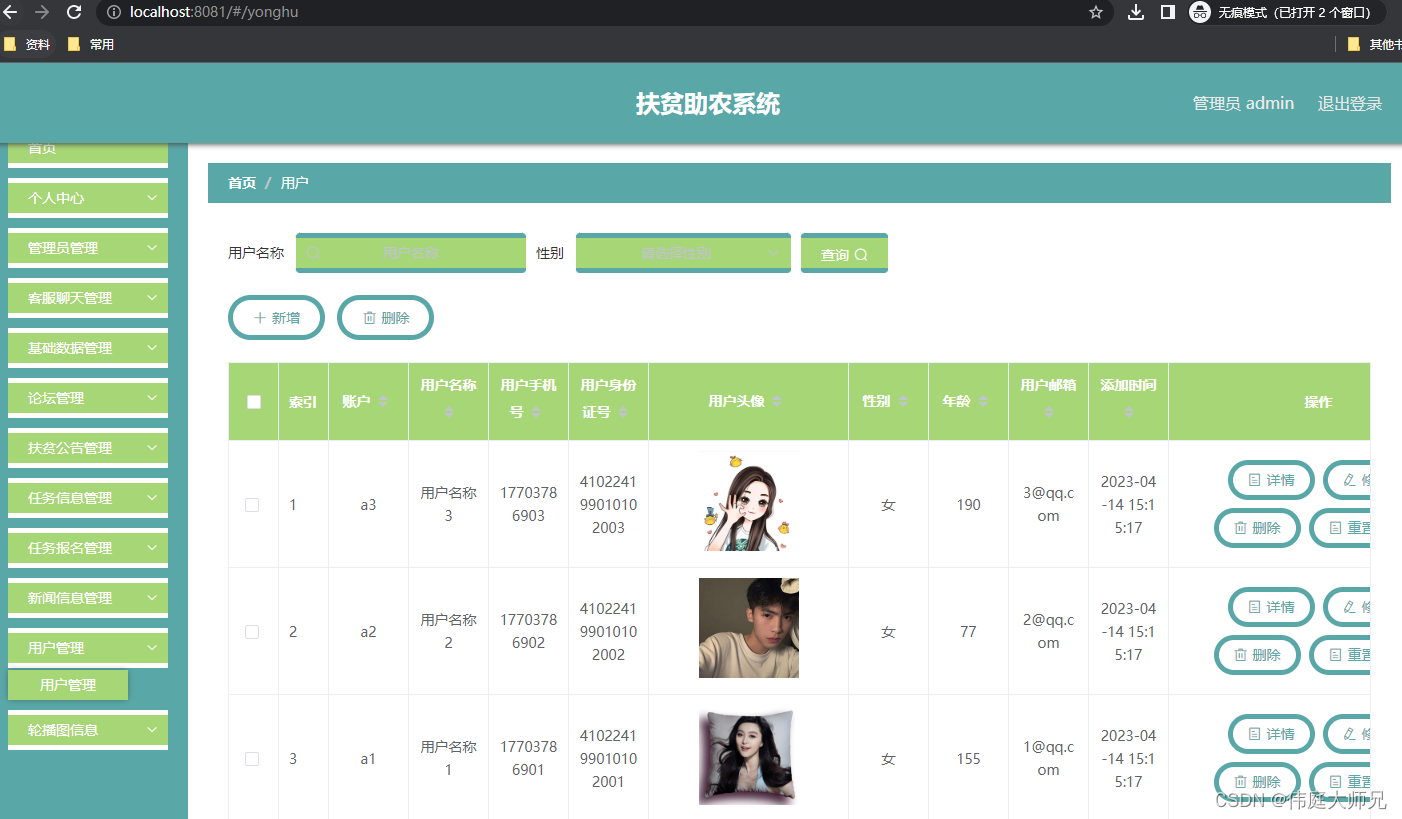The image size is (1402, 819).
Task: Sort by 添加时间 column arrows
Action: tap(1128, 411)
